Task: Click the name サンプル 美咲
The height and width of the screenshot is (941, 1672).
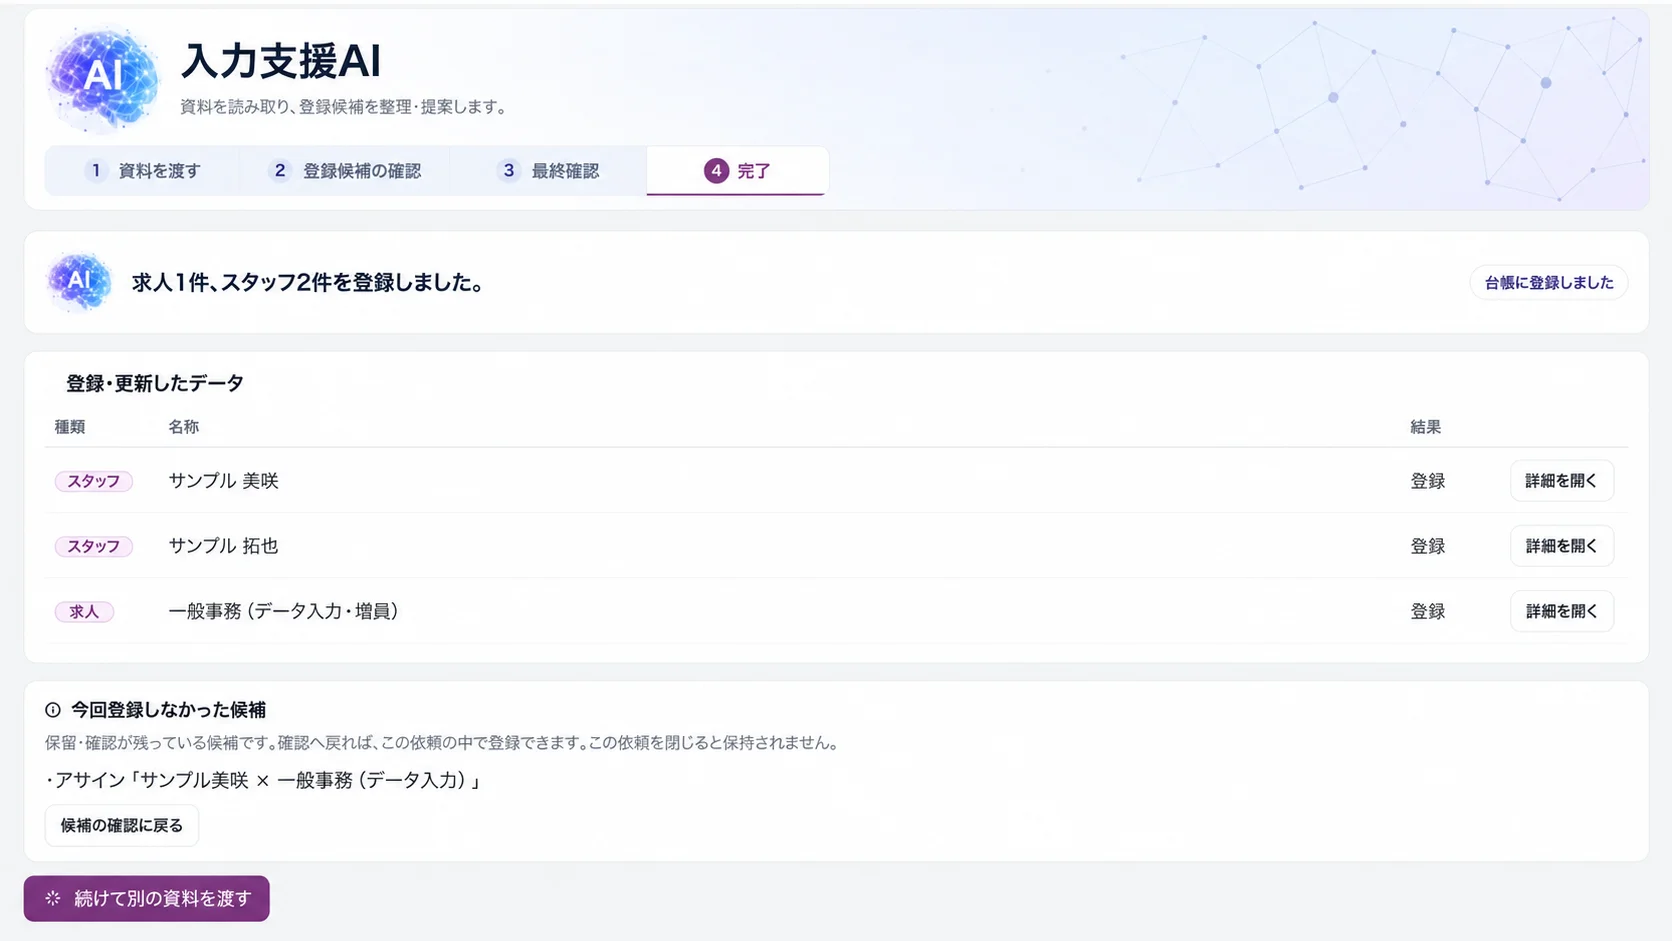Action: [x=223, y=481]
